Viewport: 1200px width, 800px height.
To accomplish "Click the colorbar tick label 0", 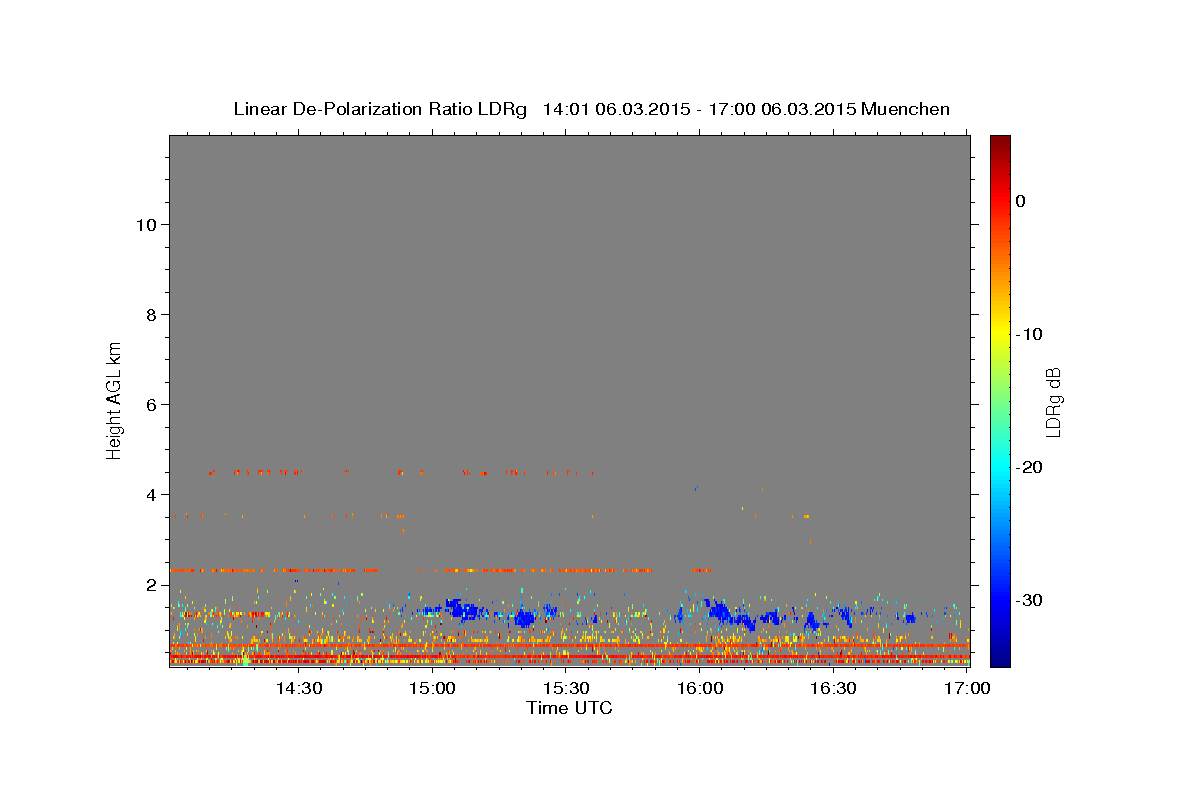I will (x=1021, y=201).
